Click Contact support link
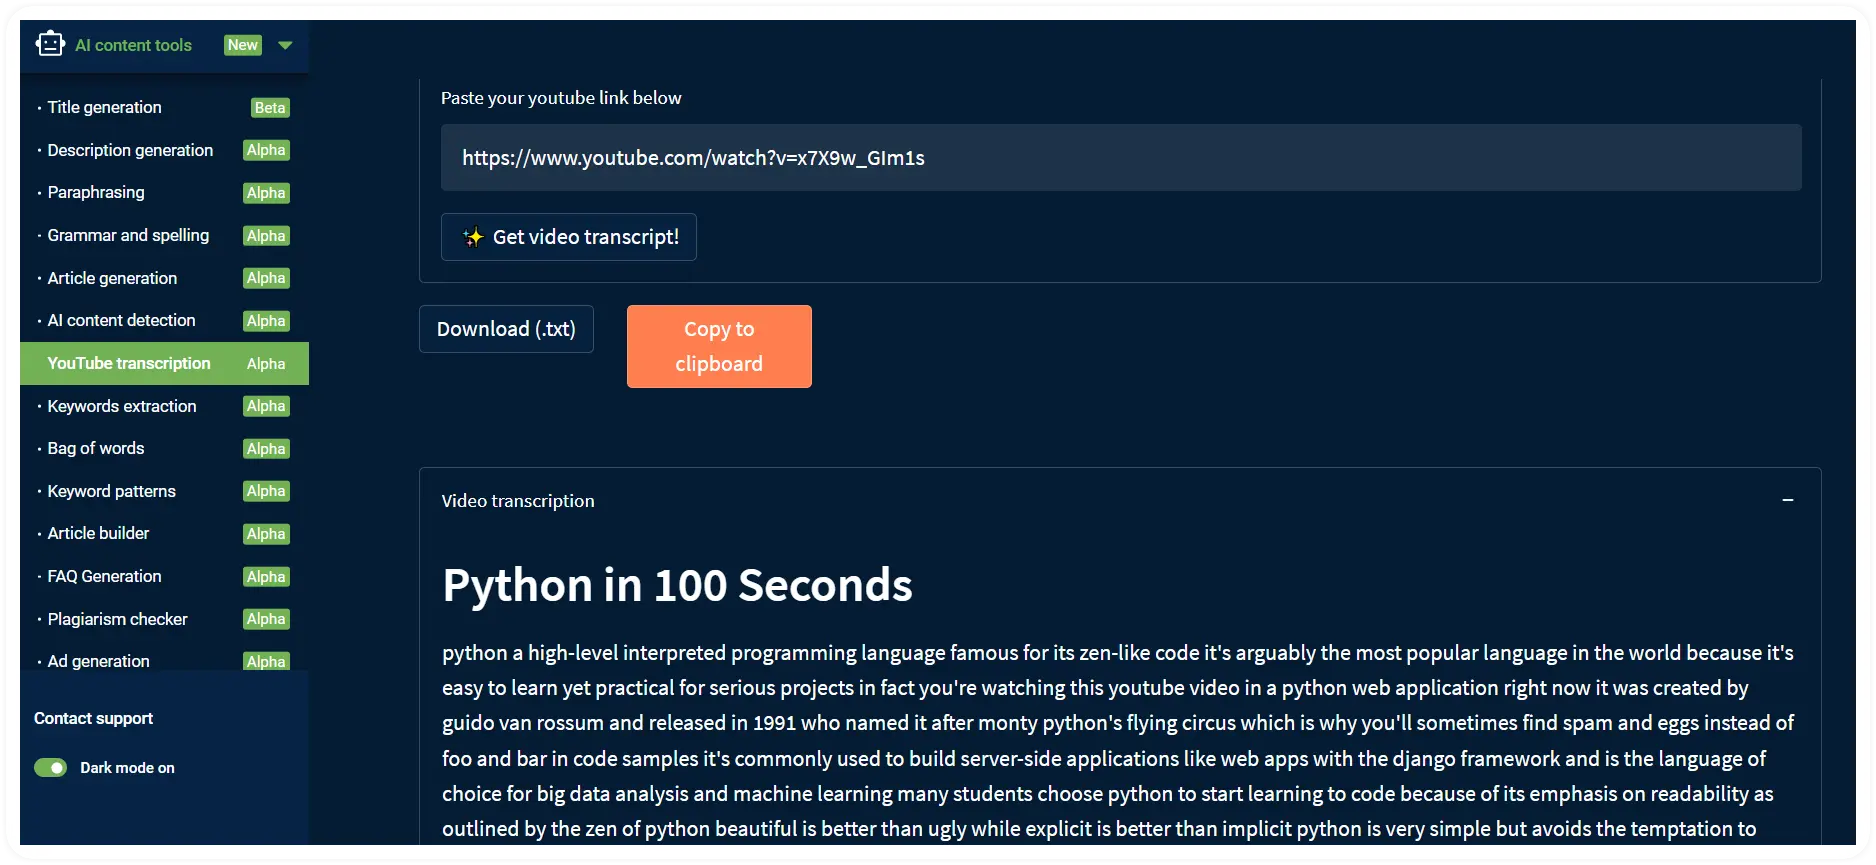 click(93, 718)
